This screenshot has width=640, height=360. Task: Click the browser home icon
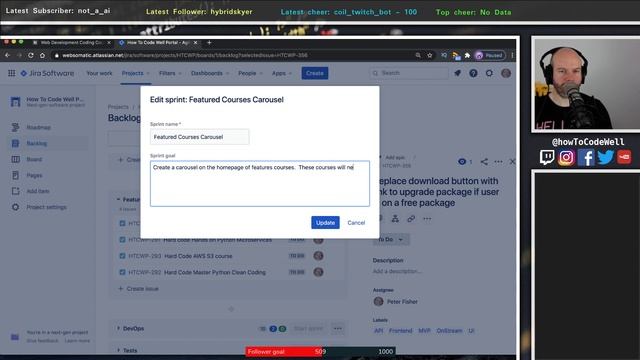tap(42, 55)
